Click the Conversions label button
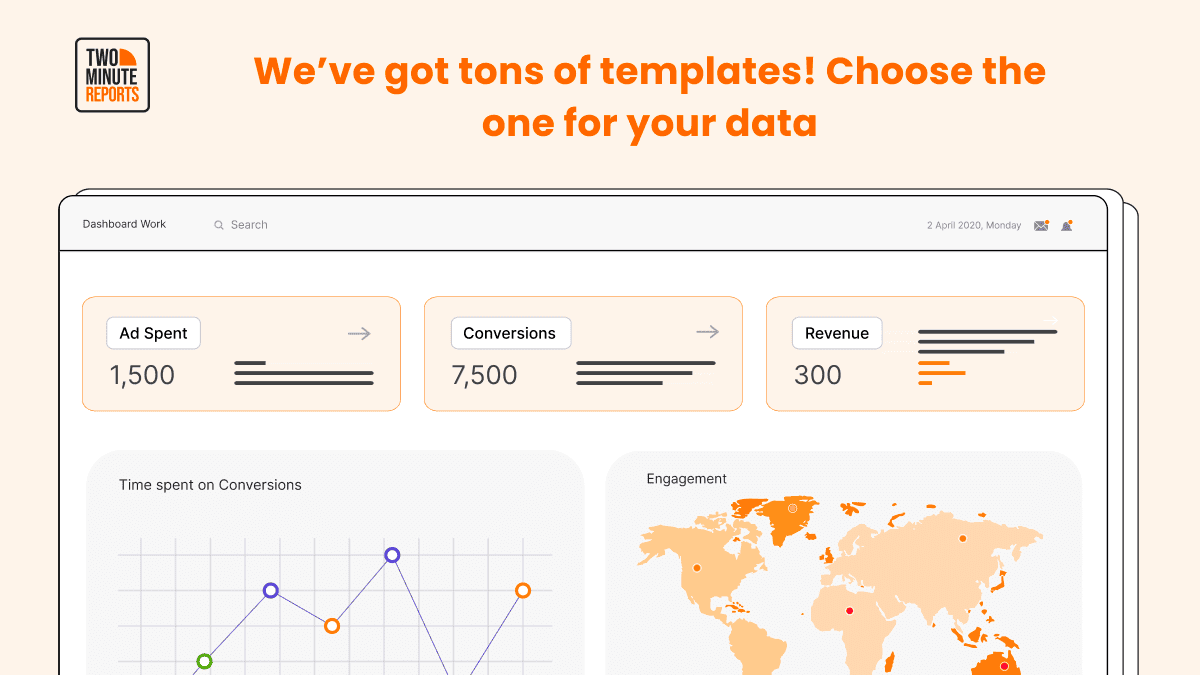This screenshot has height=675, width=1200. pos(510,333)
